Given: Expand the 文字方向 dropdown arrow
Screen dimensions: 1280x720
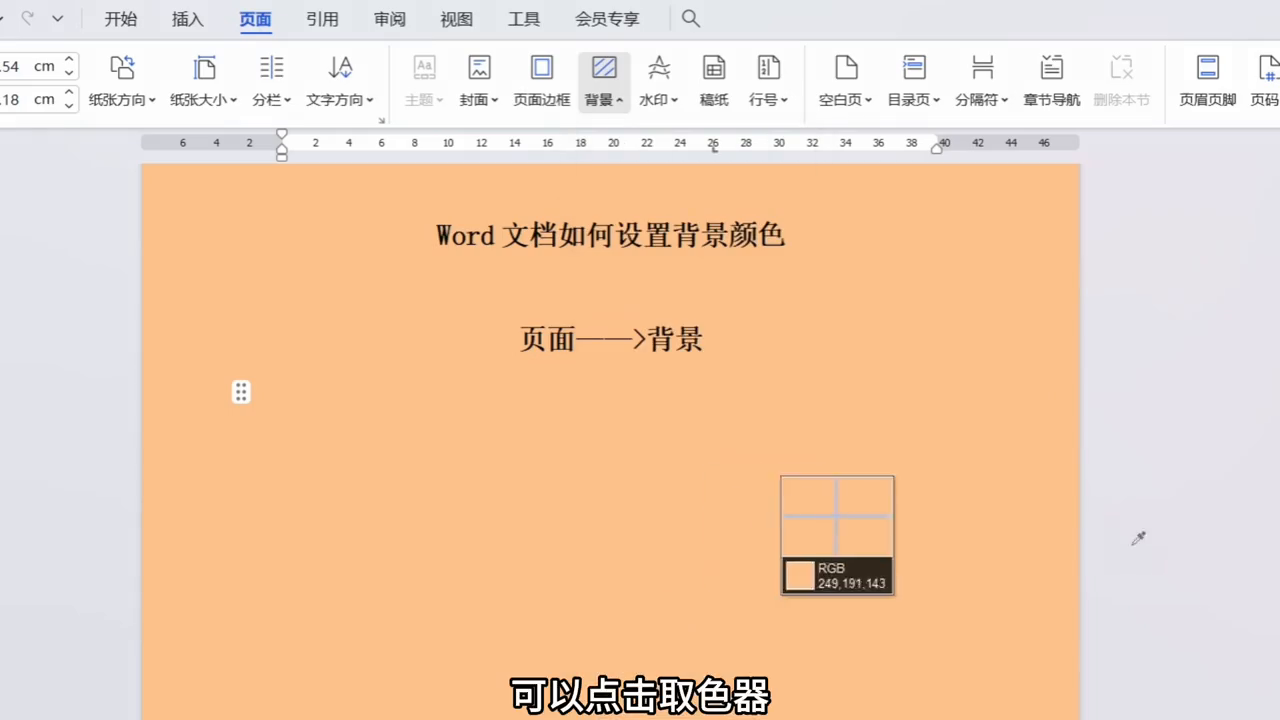Looking at the screenshot, I should (x=369, y=100).
